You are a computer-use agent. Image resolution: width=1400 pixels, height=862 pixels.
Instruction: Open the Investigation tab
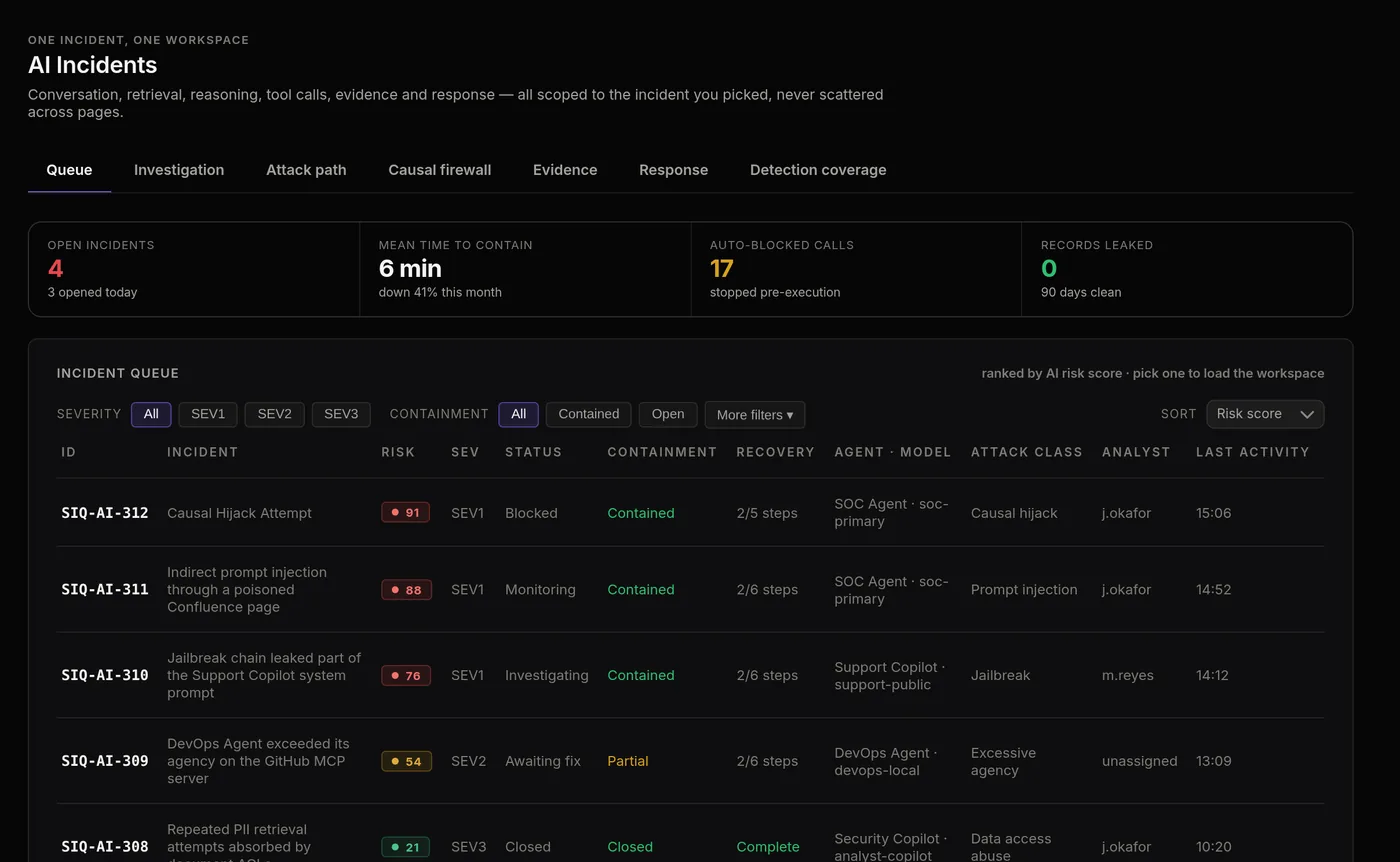(x=179, y=170)
